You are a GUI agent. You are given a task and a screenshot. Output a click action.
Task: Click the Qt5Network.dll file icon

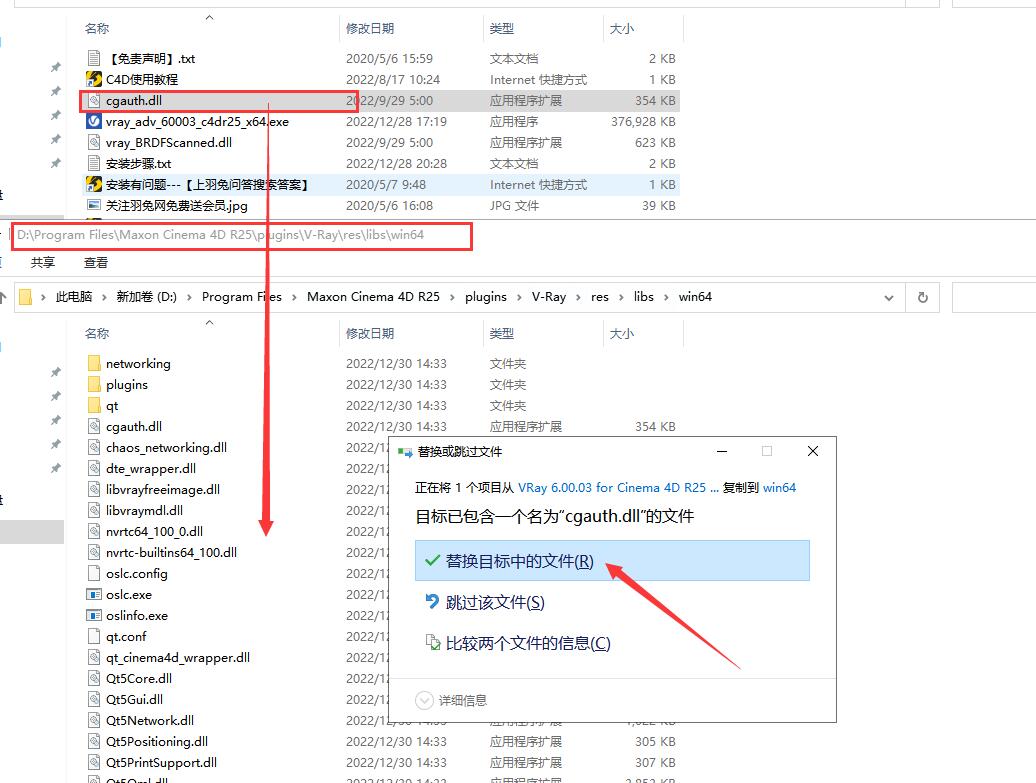tap(94, 720)
